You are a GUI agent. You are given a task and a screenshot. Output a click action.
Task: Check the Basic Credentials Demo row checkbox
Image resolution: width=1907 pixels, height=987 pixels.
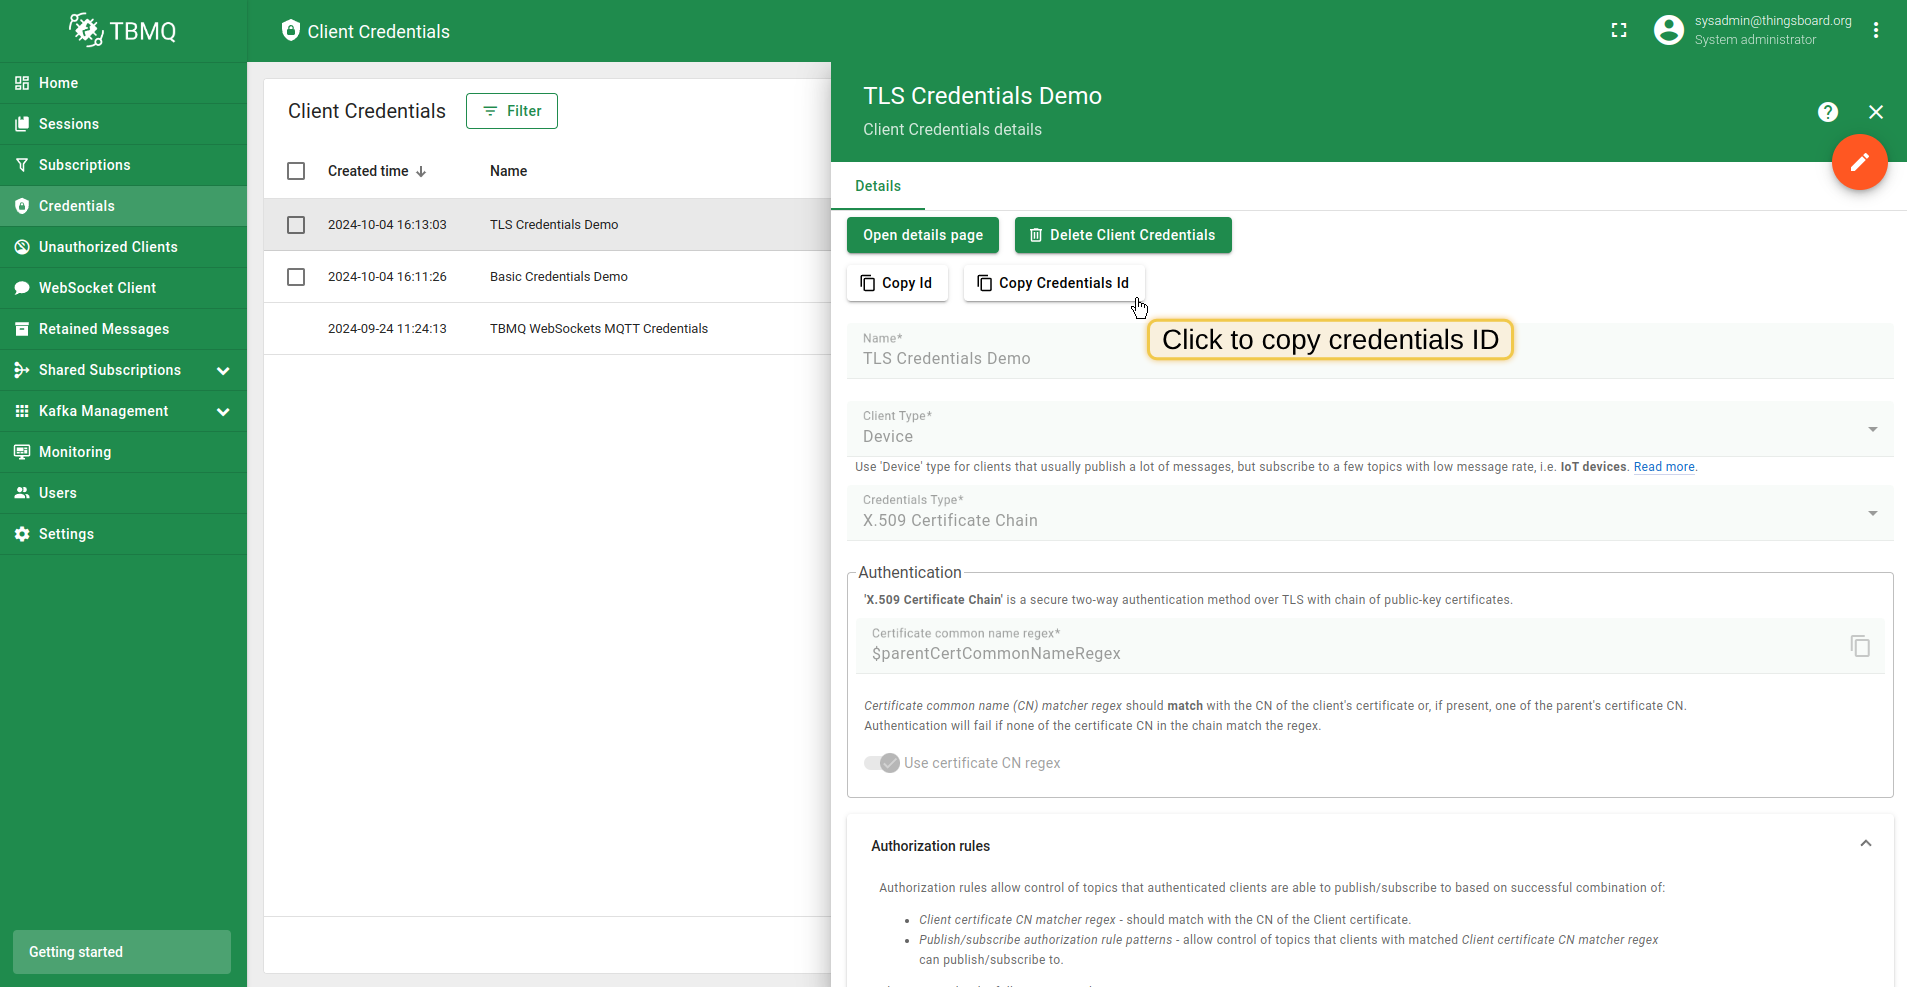(296, 277)
